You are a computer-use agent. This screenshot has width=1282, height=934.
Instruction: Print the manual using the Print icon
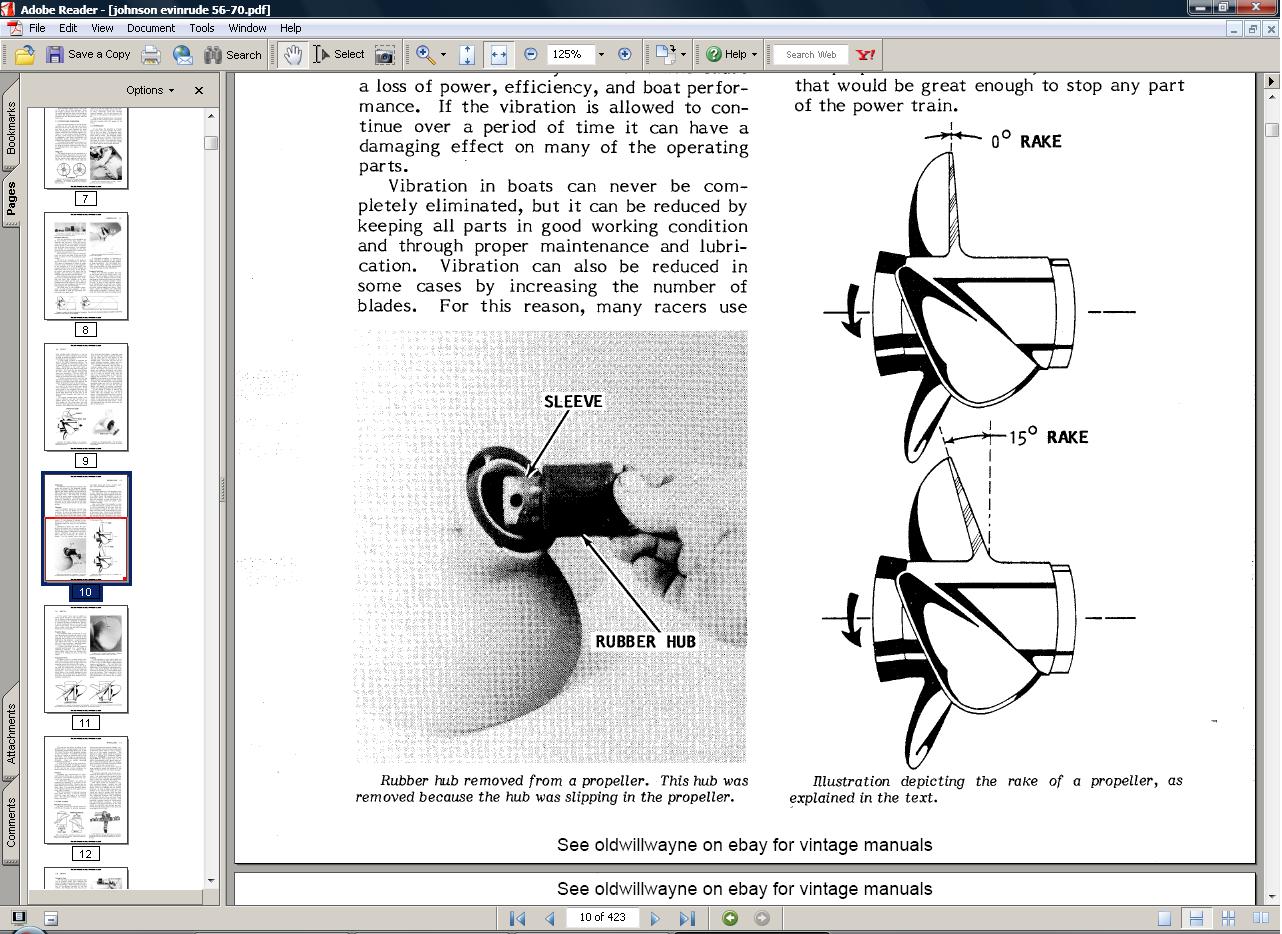pyautogui.click(x=151, y=54)
